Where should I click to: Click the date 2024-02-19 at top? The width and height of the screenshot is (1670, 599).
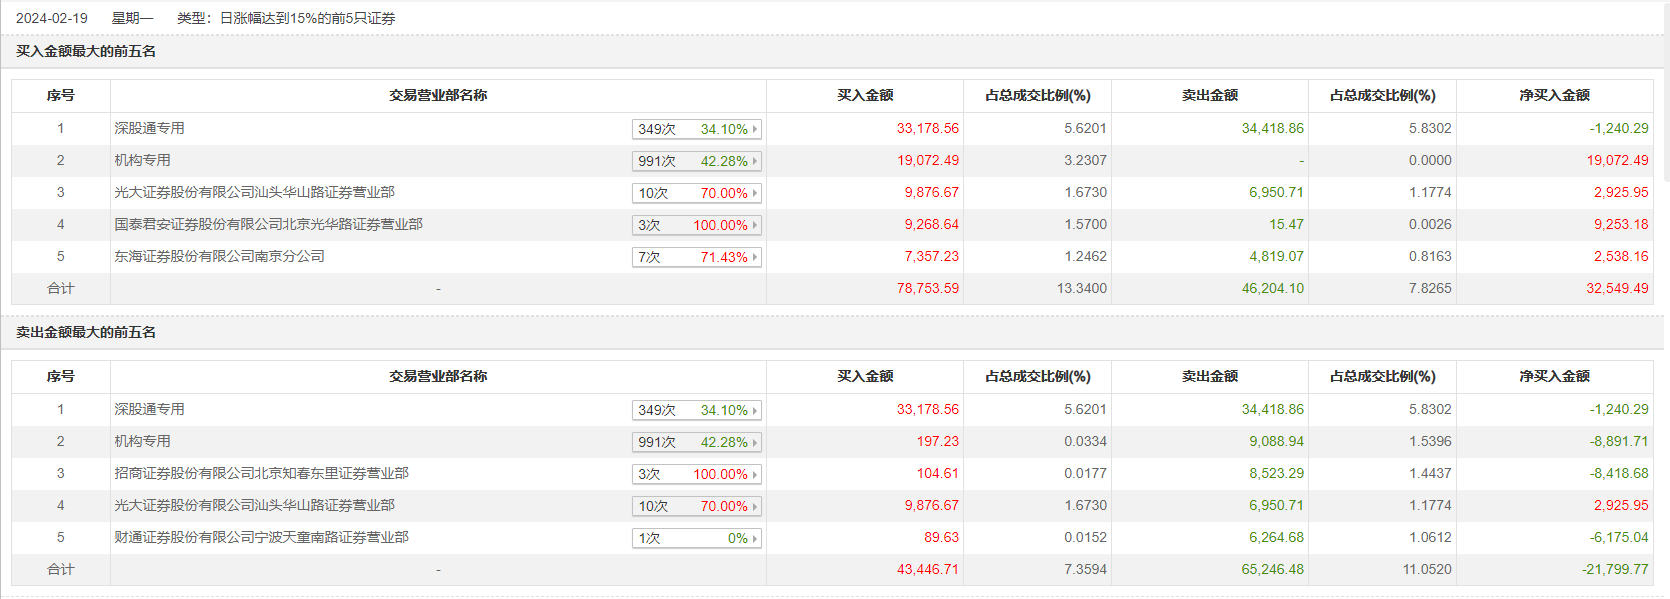[x=52, y=18]
